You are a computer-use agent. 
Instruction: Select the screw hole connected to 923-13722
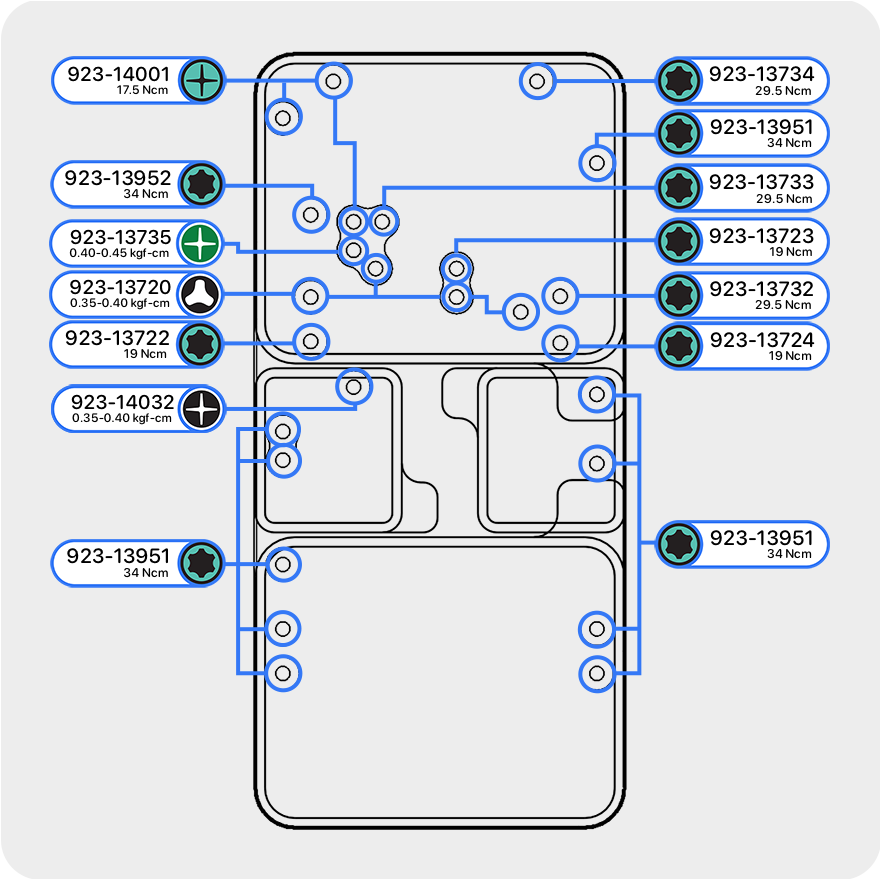pos(310,341)
